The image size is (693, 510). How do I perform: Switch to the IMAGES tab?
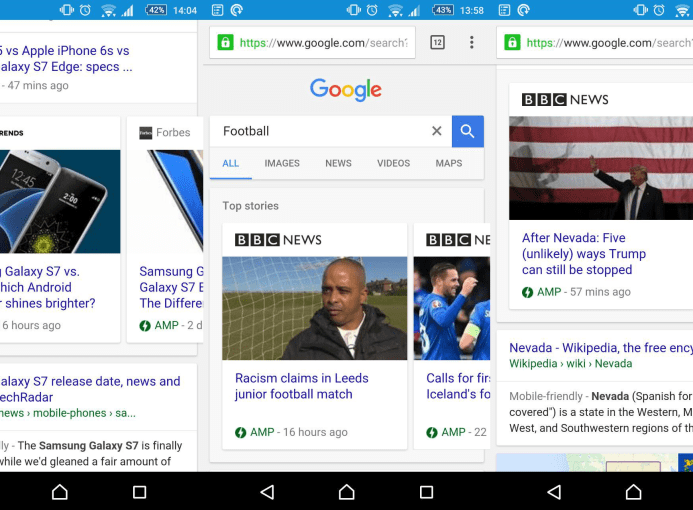click(282, 164)
